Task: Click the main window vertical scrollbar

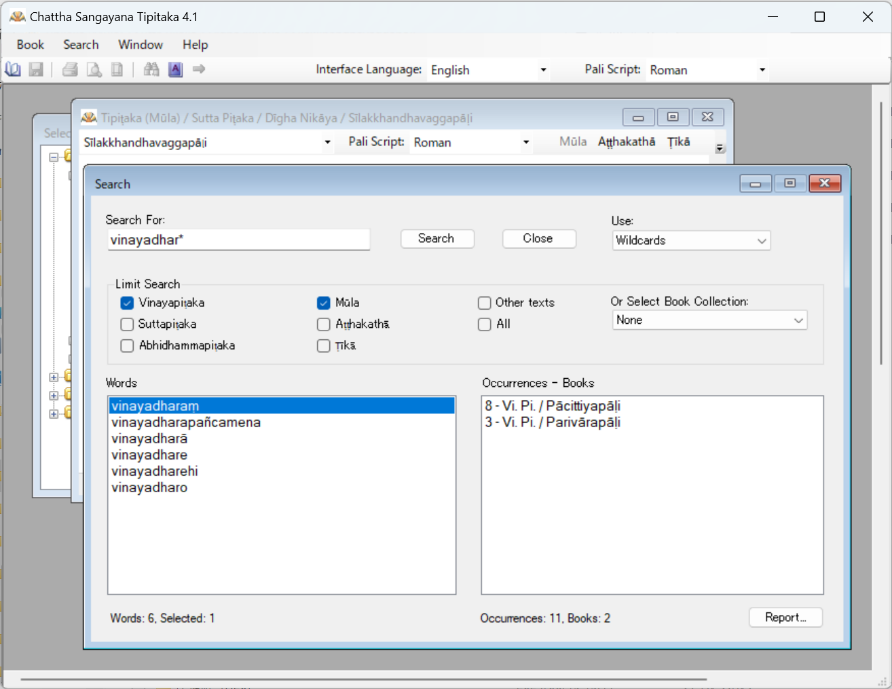Action: [x=881, y=233]
